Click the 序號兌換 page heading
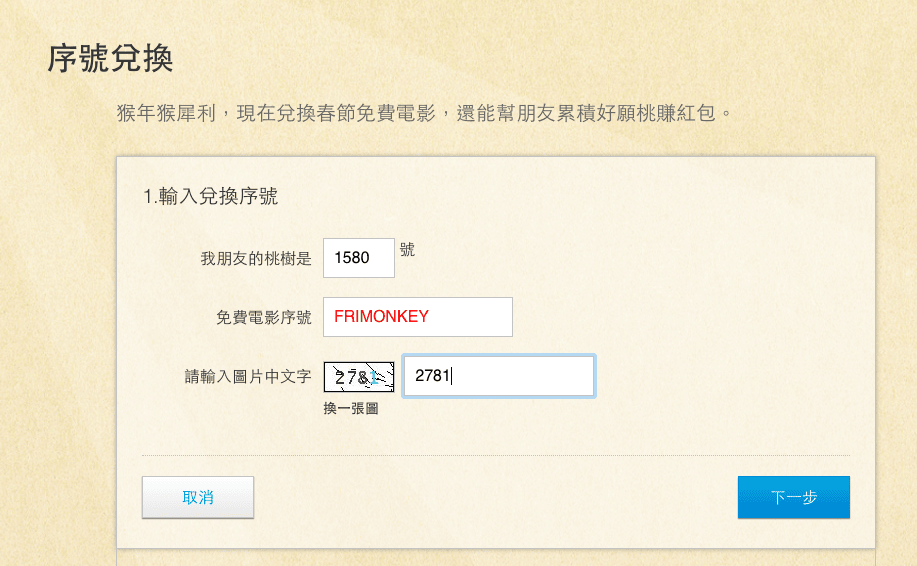This screenshot has height=566, width=917. tap(110, 58)
